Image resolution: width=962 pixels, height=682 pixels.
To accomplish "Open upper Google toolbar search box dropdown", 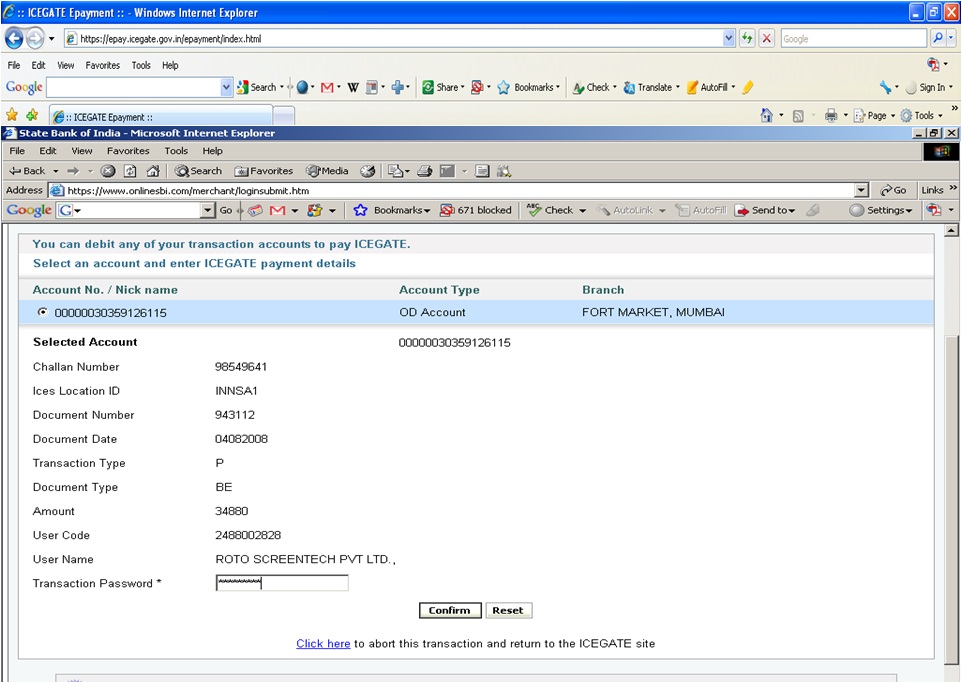I will [226, 88].
